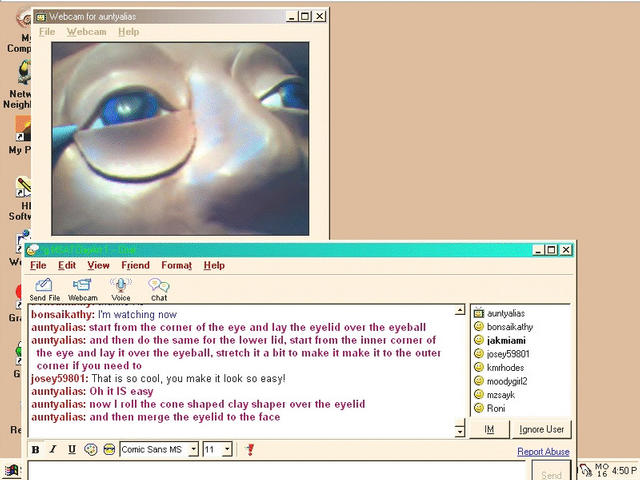Maximize the Webcam for auntyalias window
This screenshot has height=480, width=640.
pyautogui.click(x=304, y=16)
